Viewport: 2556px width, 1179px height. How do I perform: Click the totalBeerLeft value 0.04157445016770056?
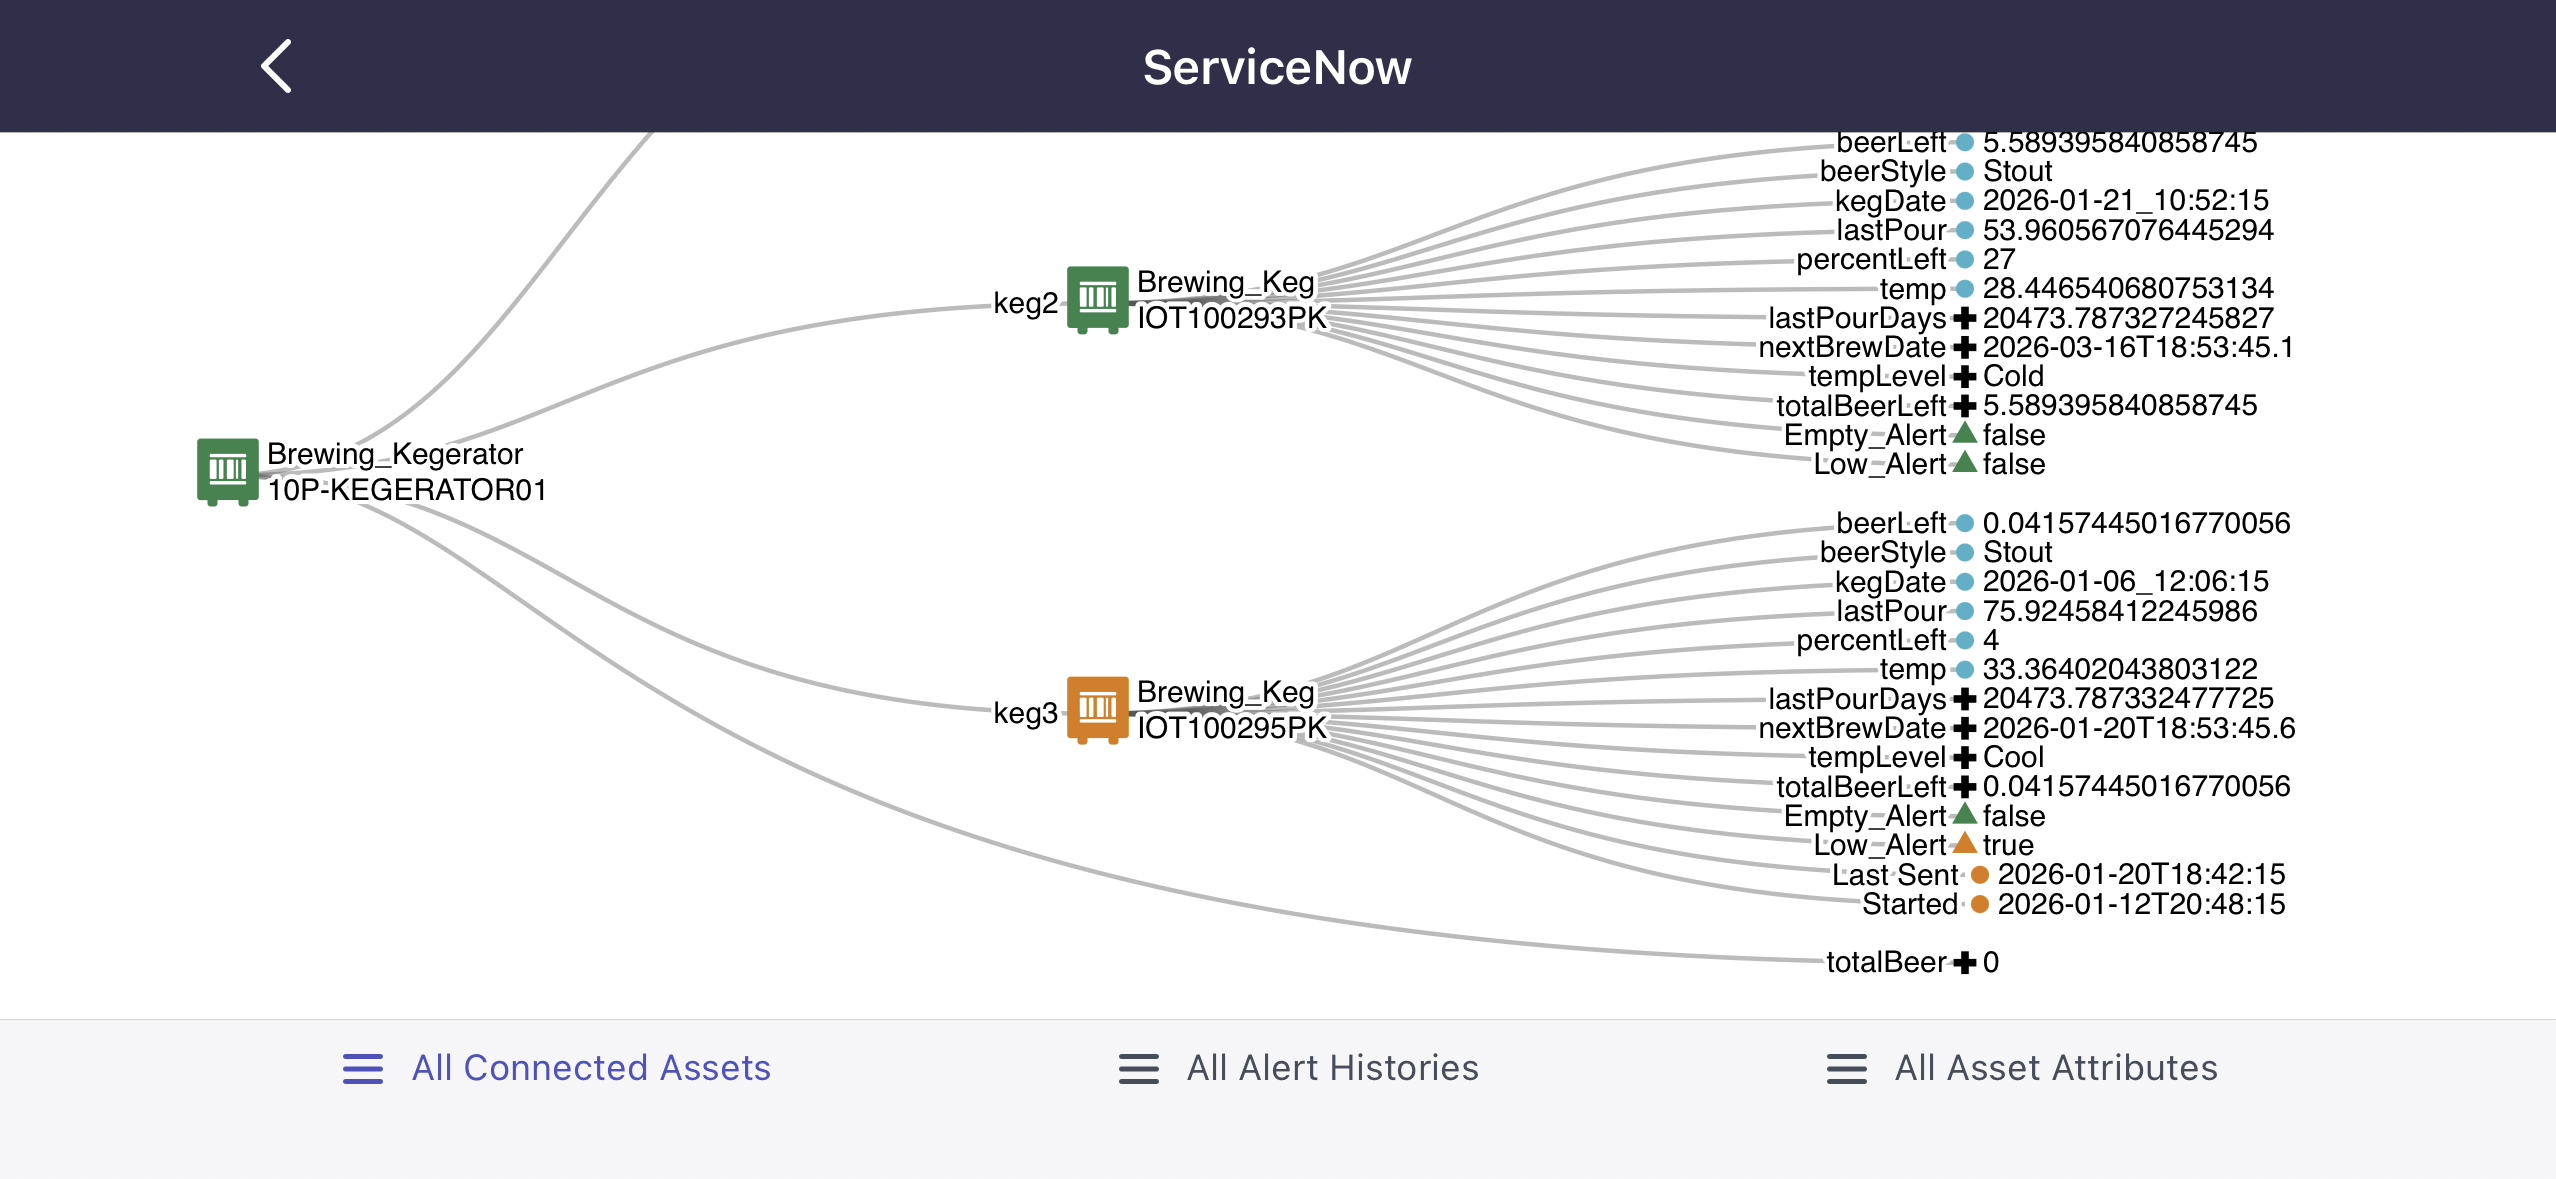2136,786
